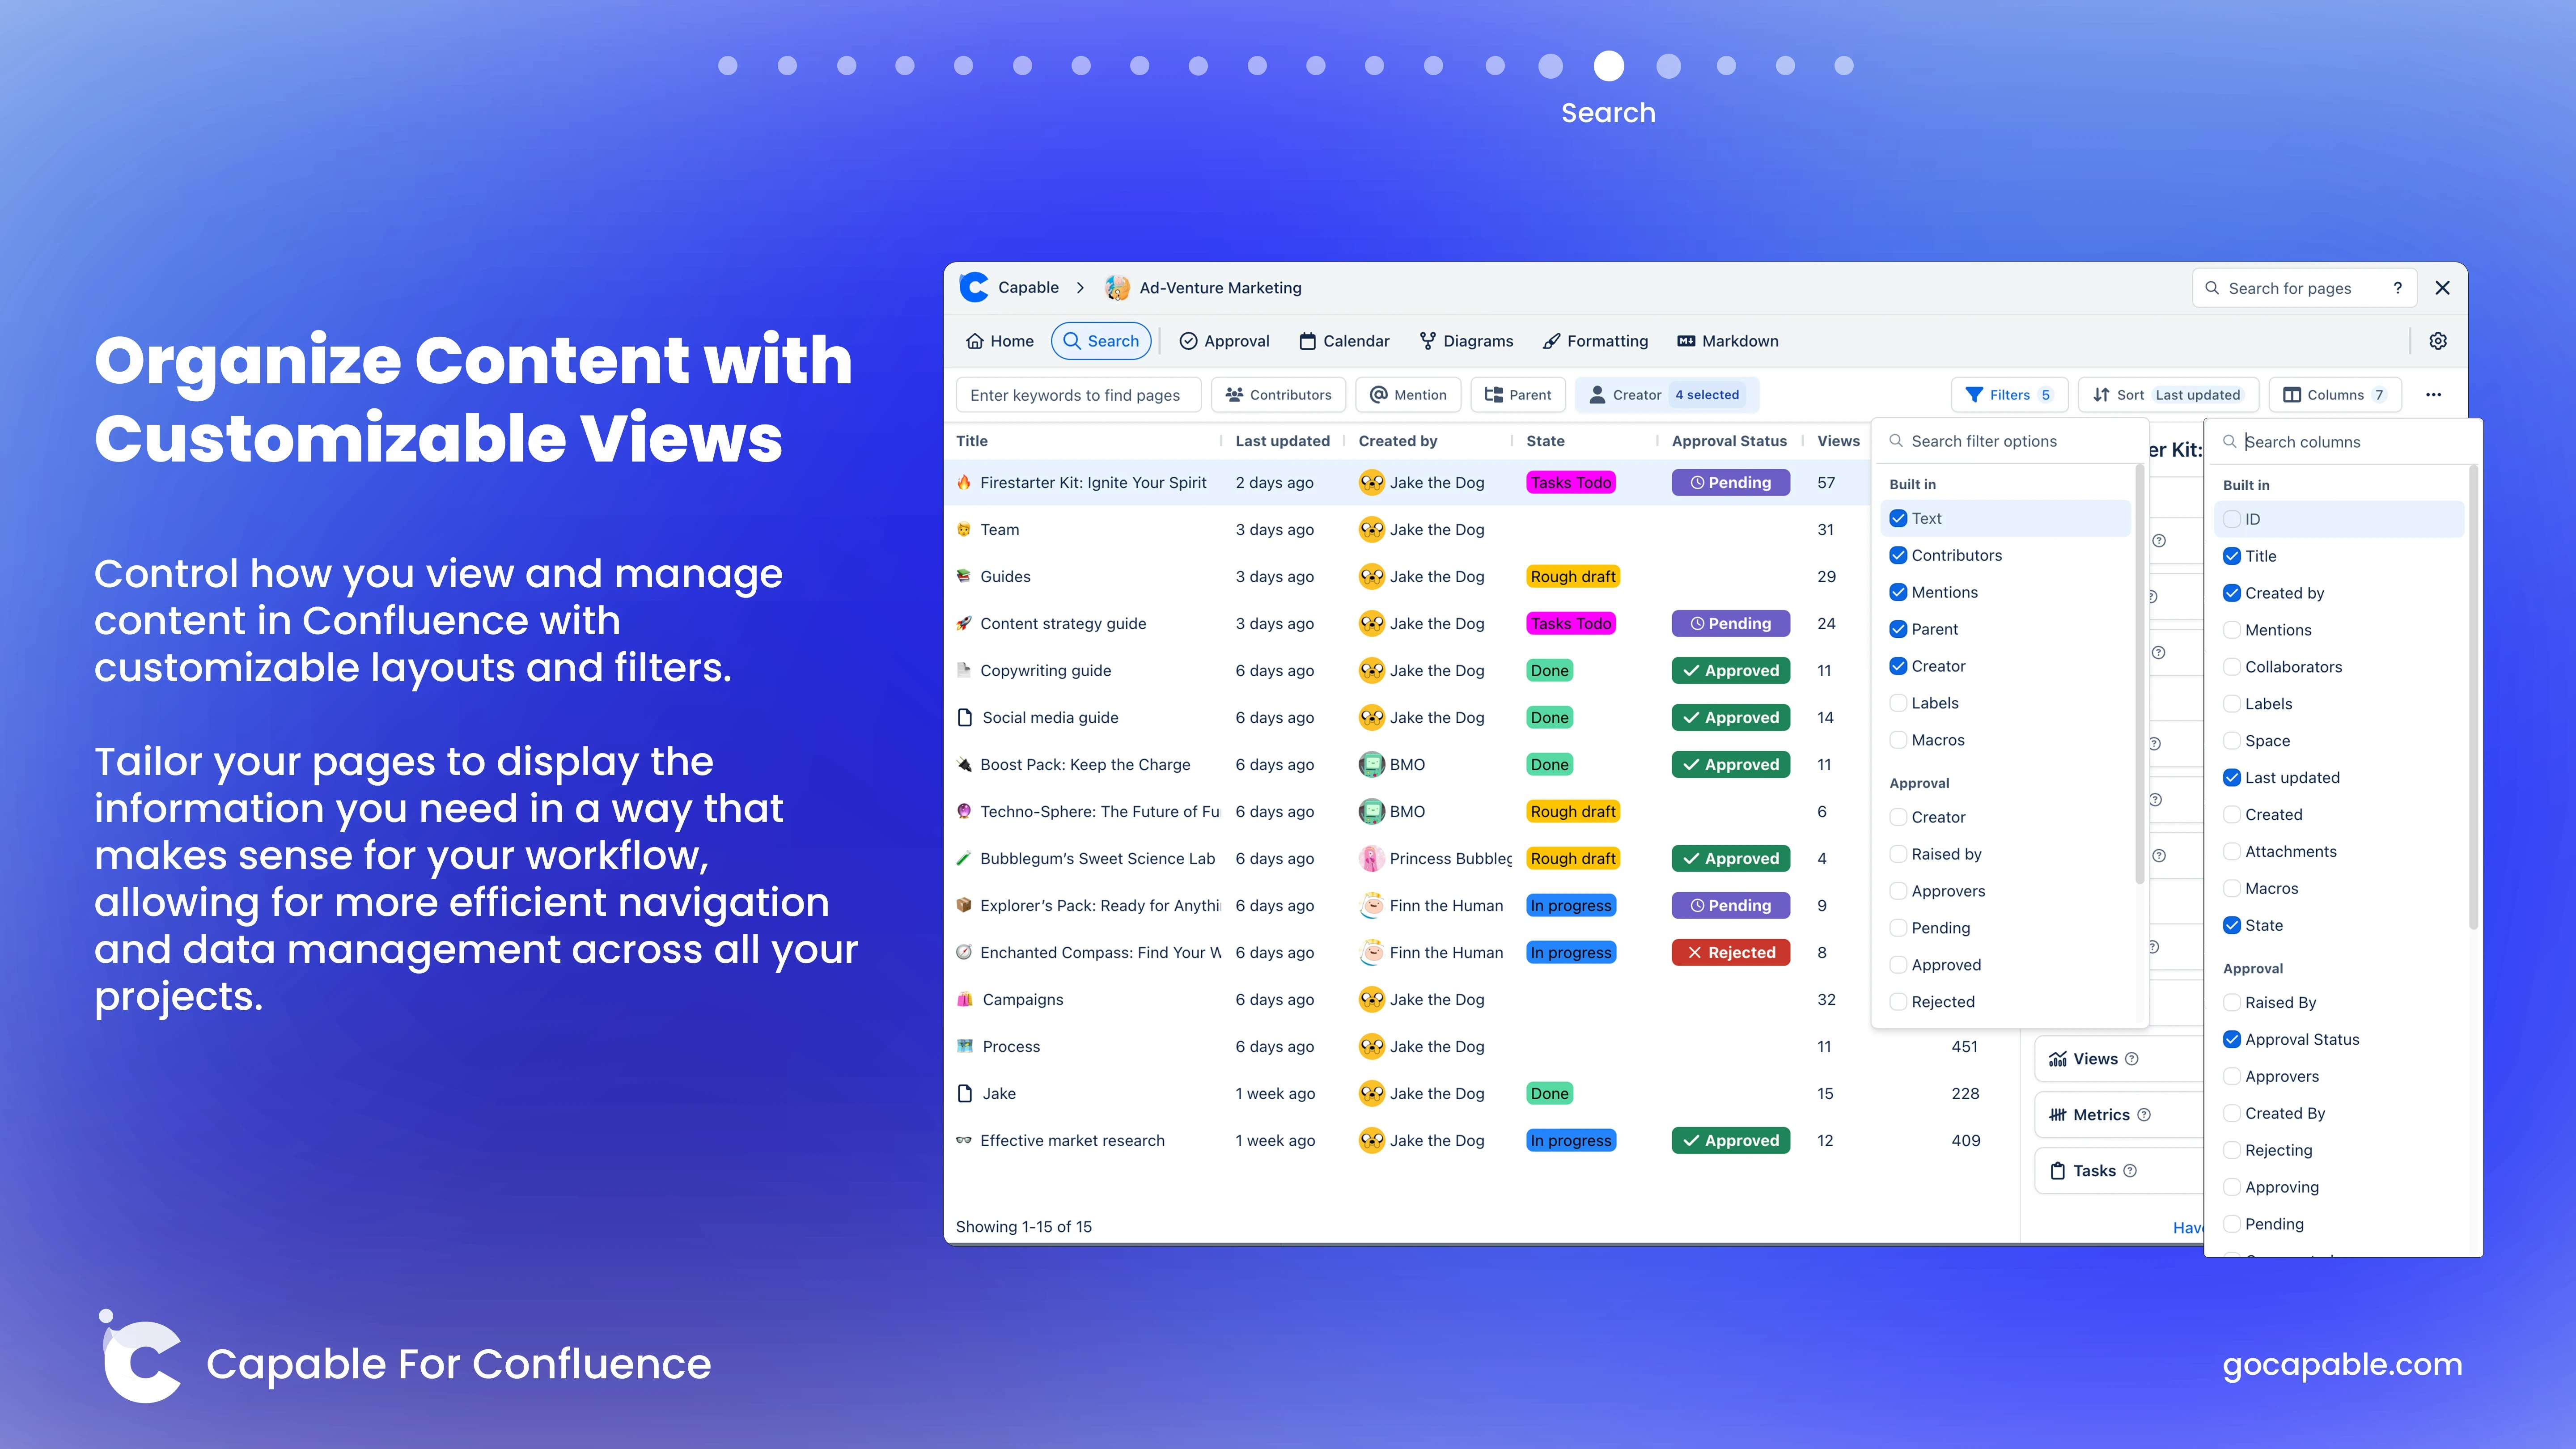Open the Columns dropdown
The image size is (2576, 1449).
coord(2336,395)
